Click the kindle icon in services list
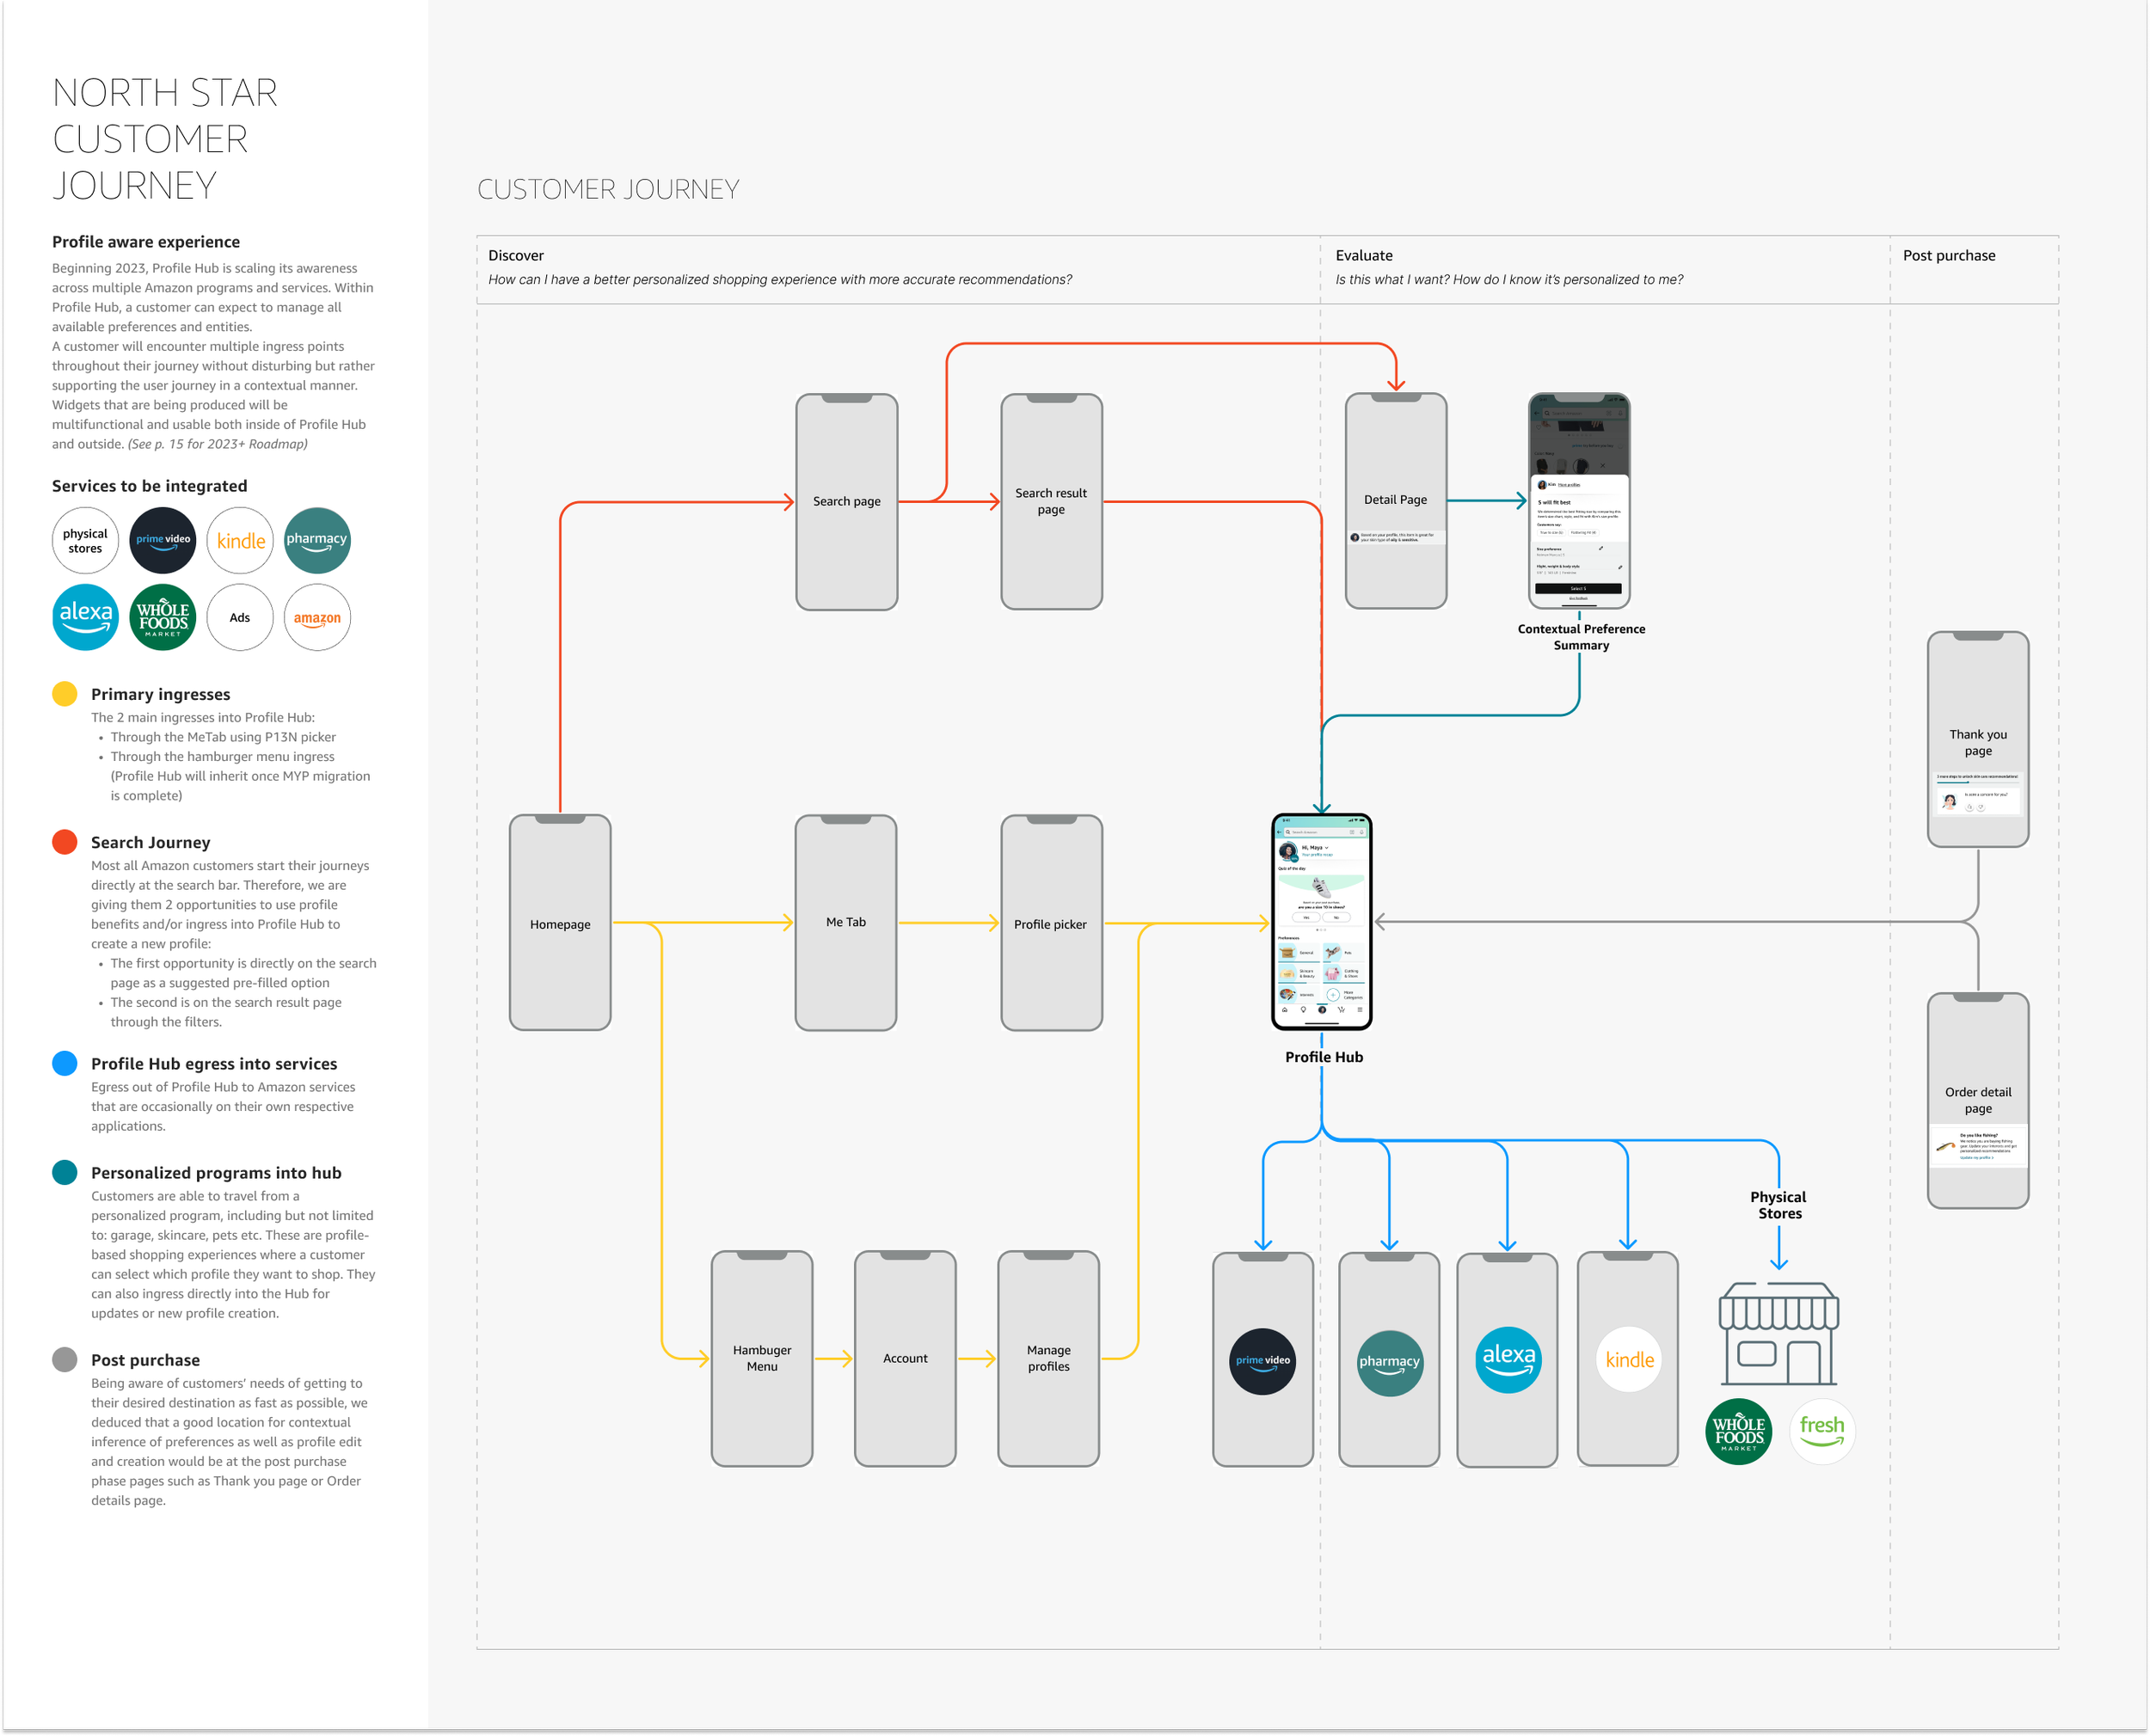 coord(240,540)
